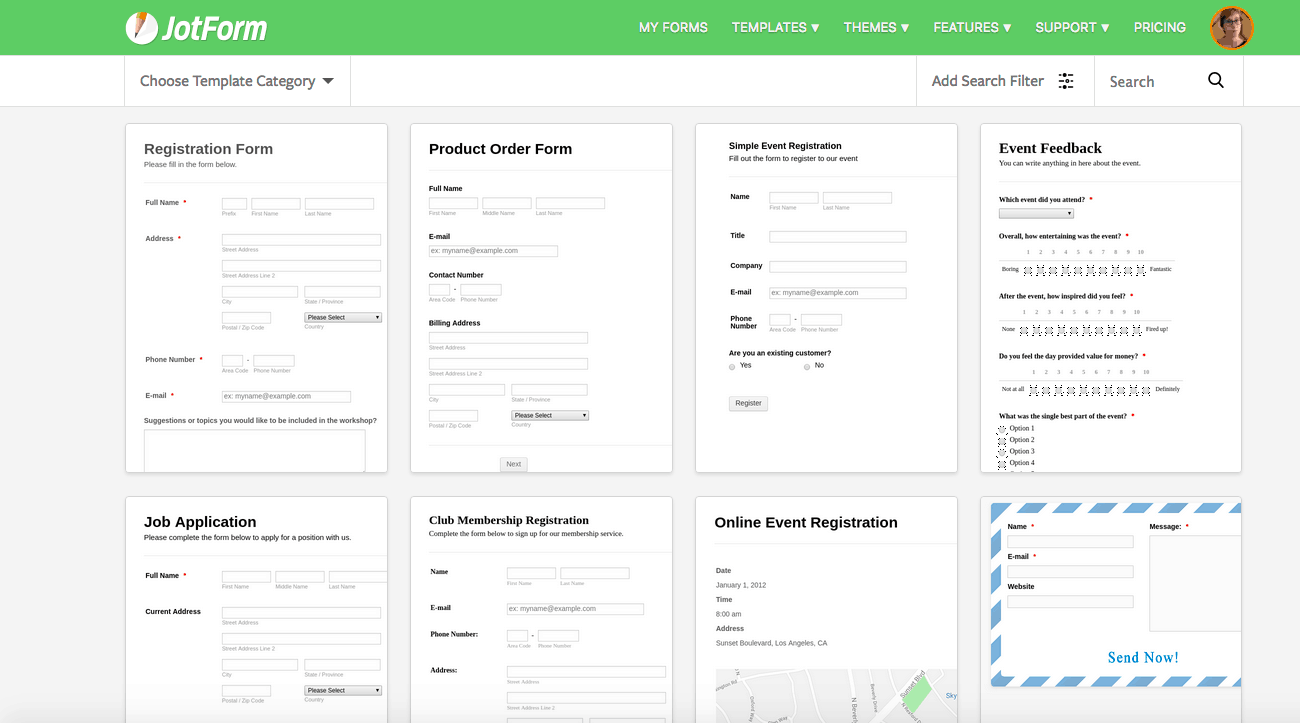This screenshot has height=723, width=1300.
Task: Open the Add Search Filter settings icon
Action: point(1068,80)
